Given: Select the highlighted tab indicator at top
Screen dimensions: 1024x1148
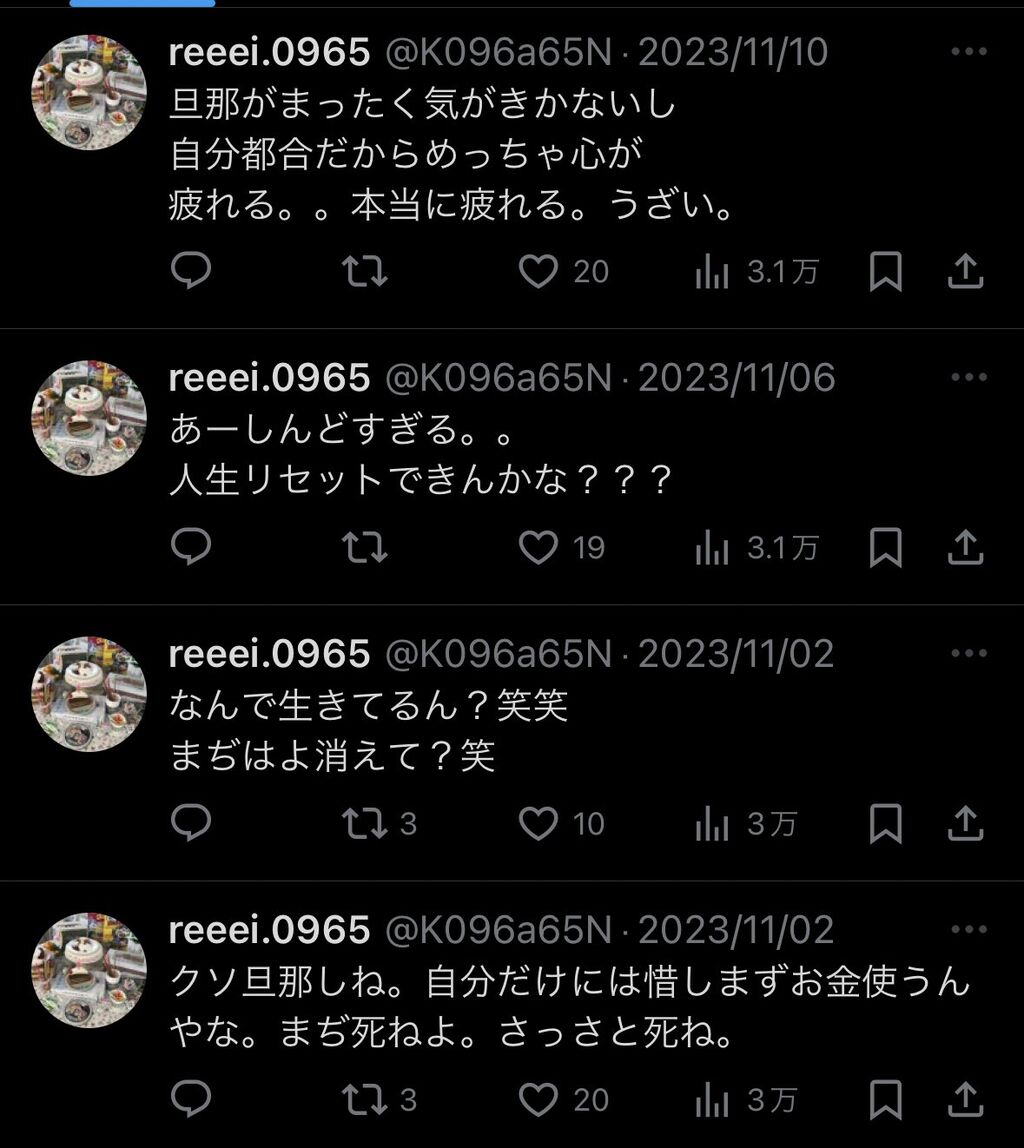Looking at the screenshot, I should (x=142, y=3).
